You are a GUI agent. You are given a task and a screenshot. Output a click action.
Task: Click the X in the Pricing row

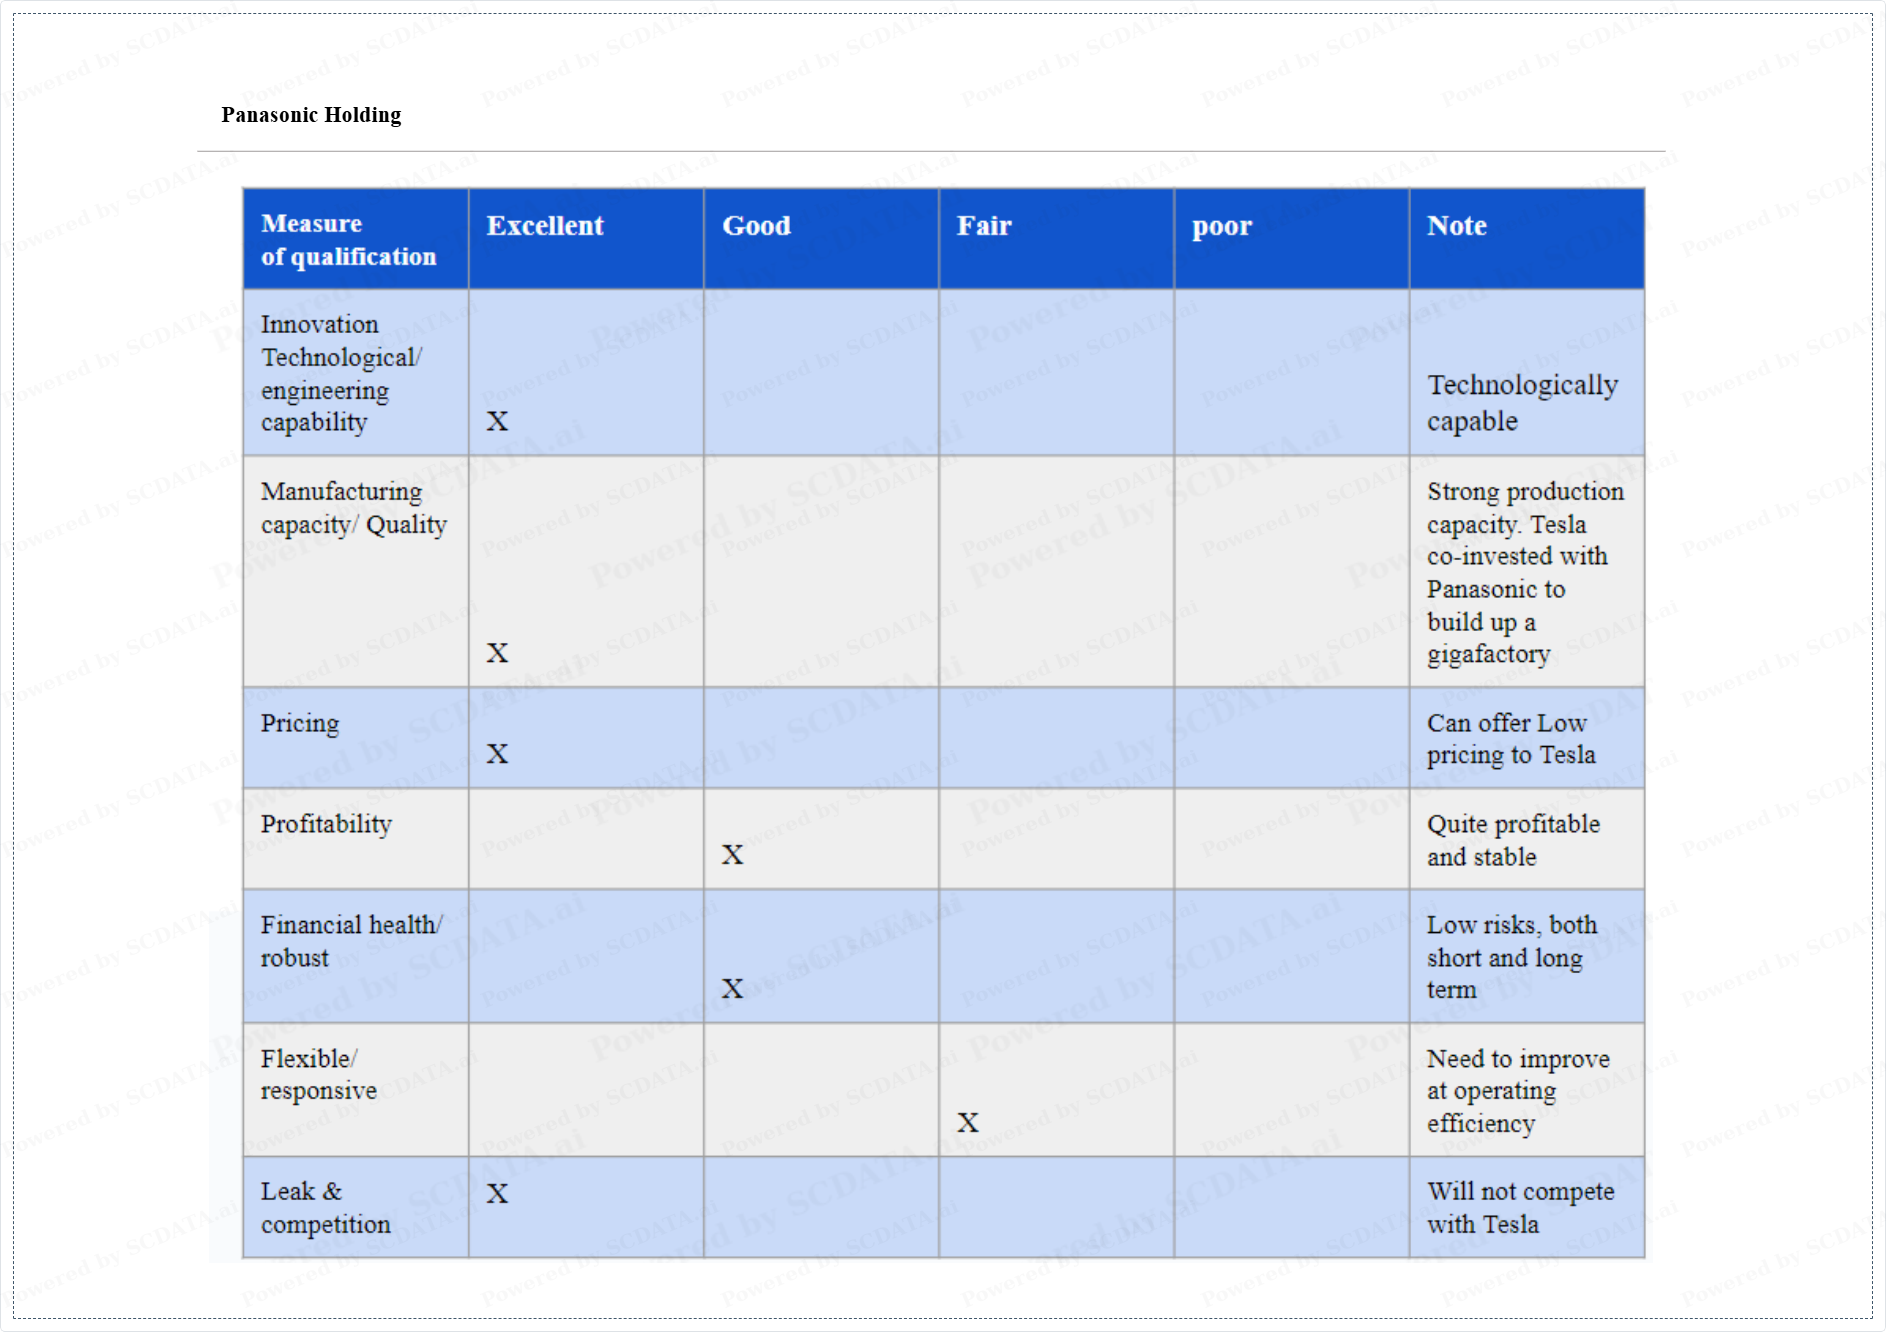click(x=497, y=754)
